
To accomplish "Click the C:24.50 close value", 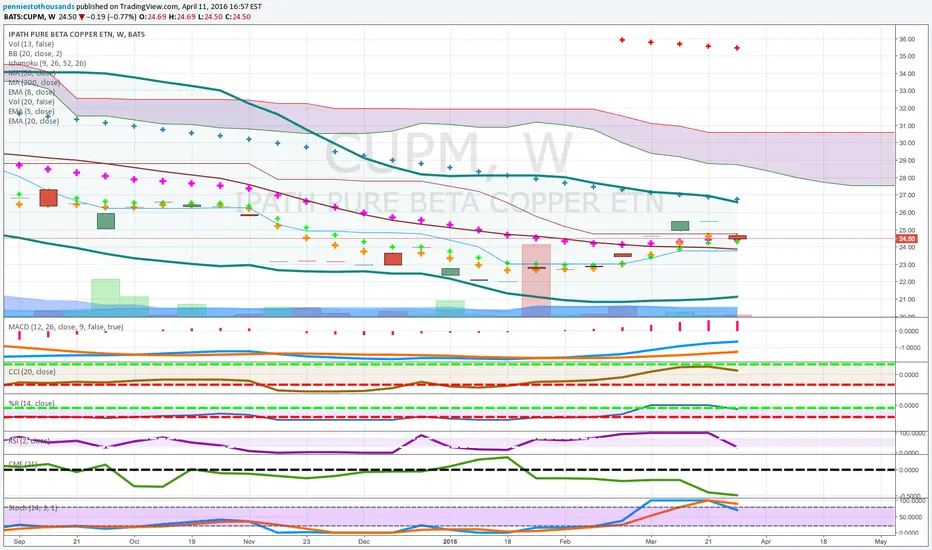I will tap(238, 17).
